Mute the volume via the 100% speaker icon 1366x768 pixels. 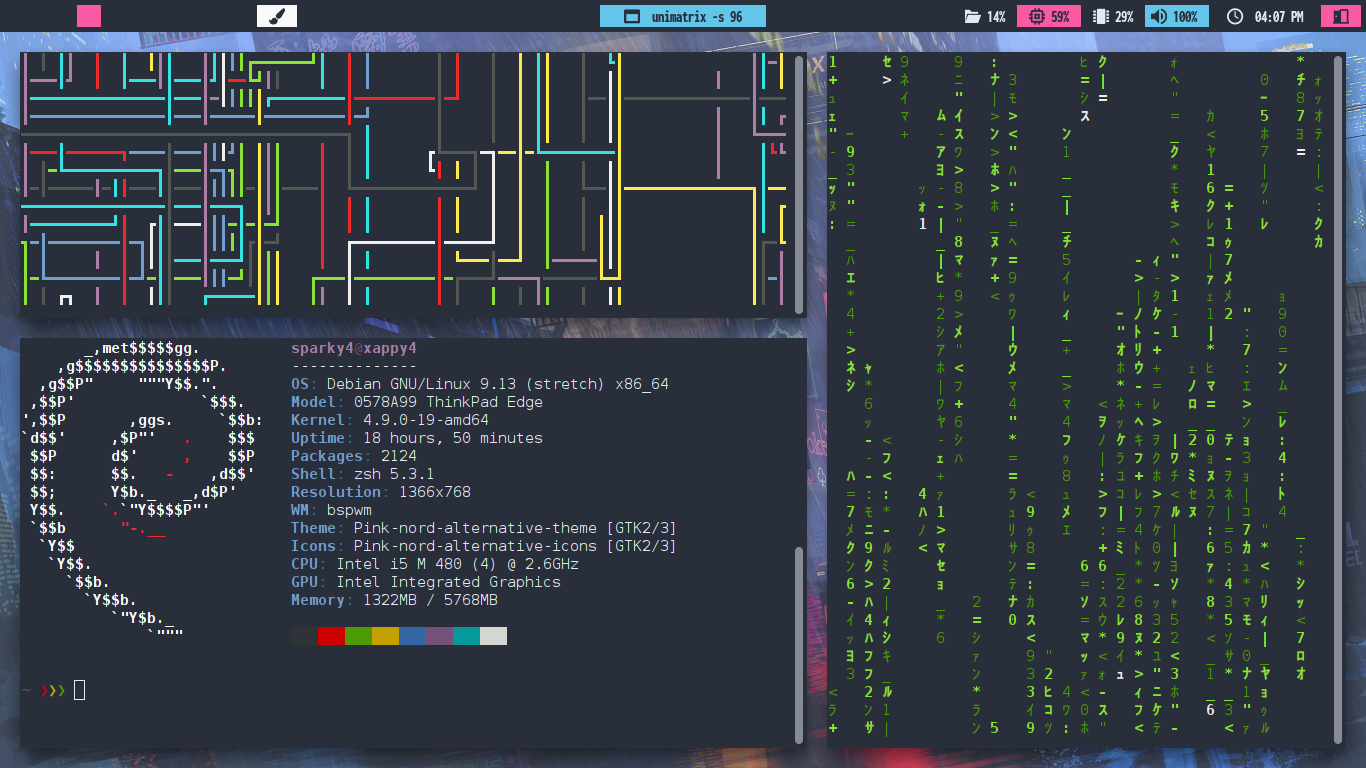(1158, 17)
